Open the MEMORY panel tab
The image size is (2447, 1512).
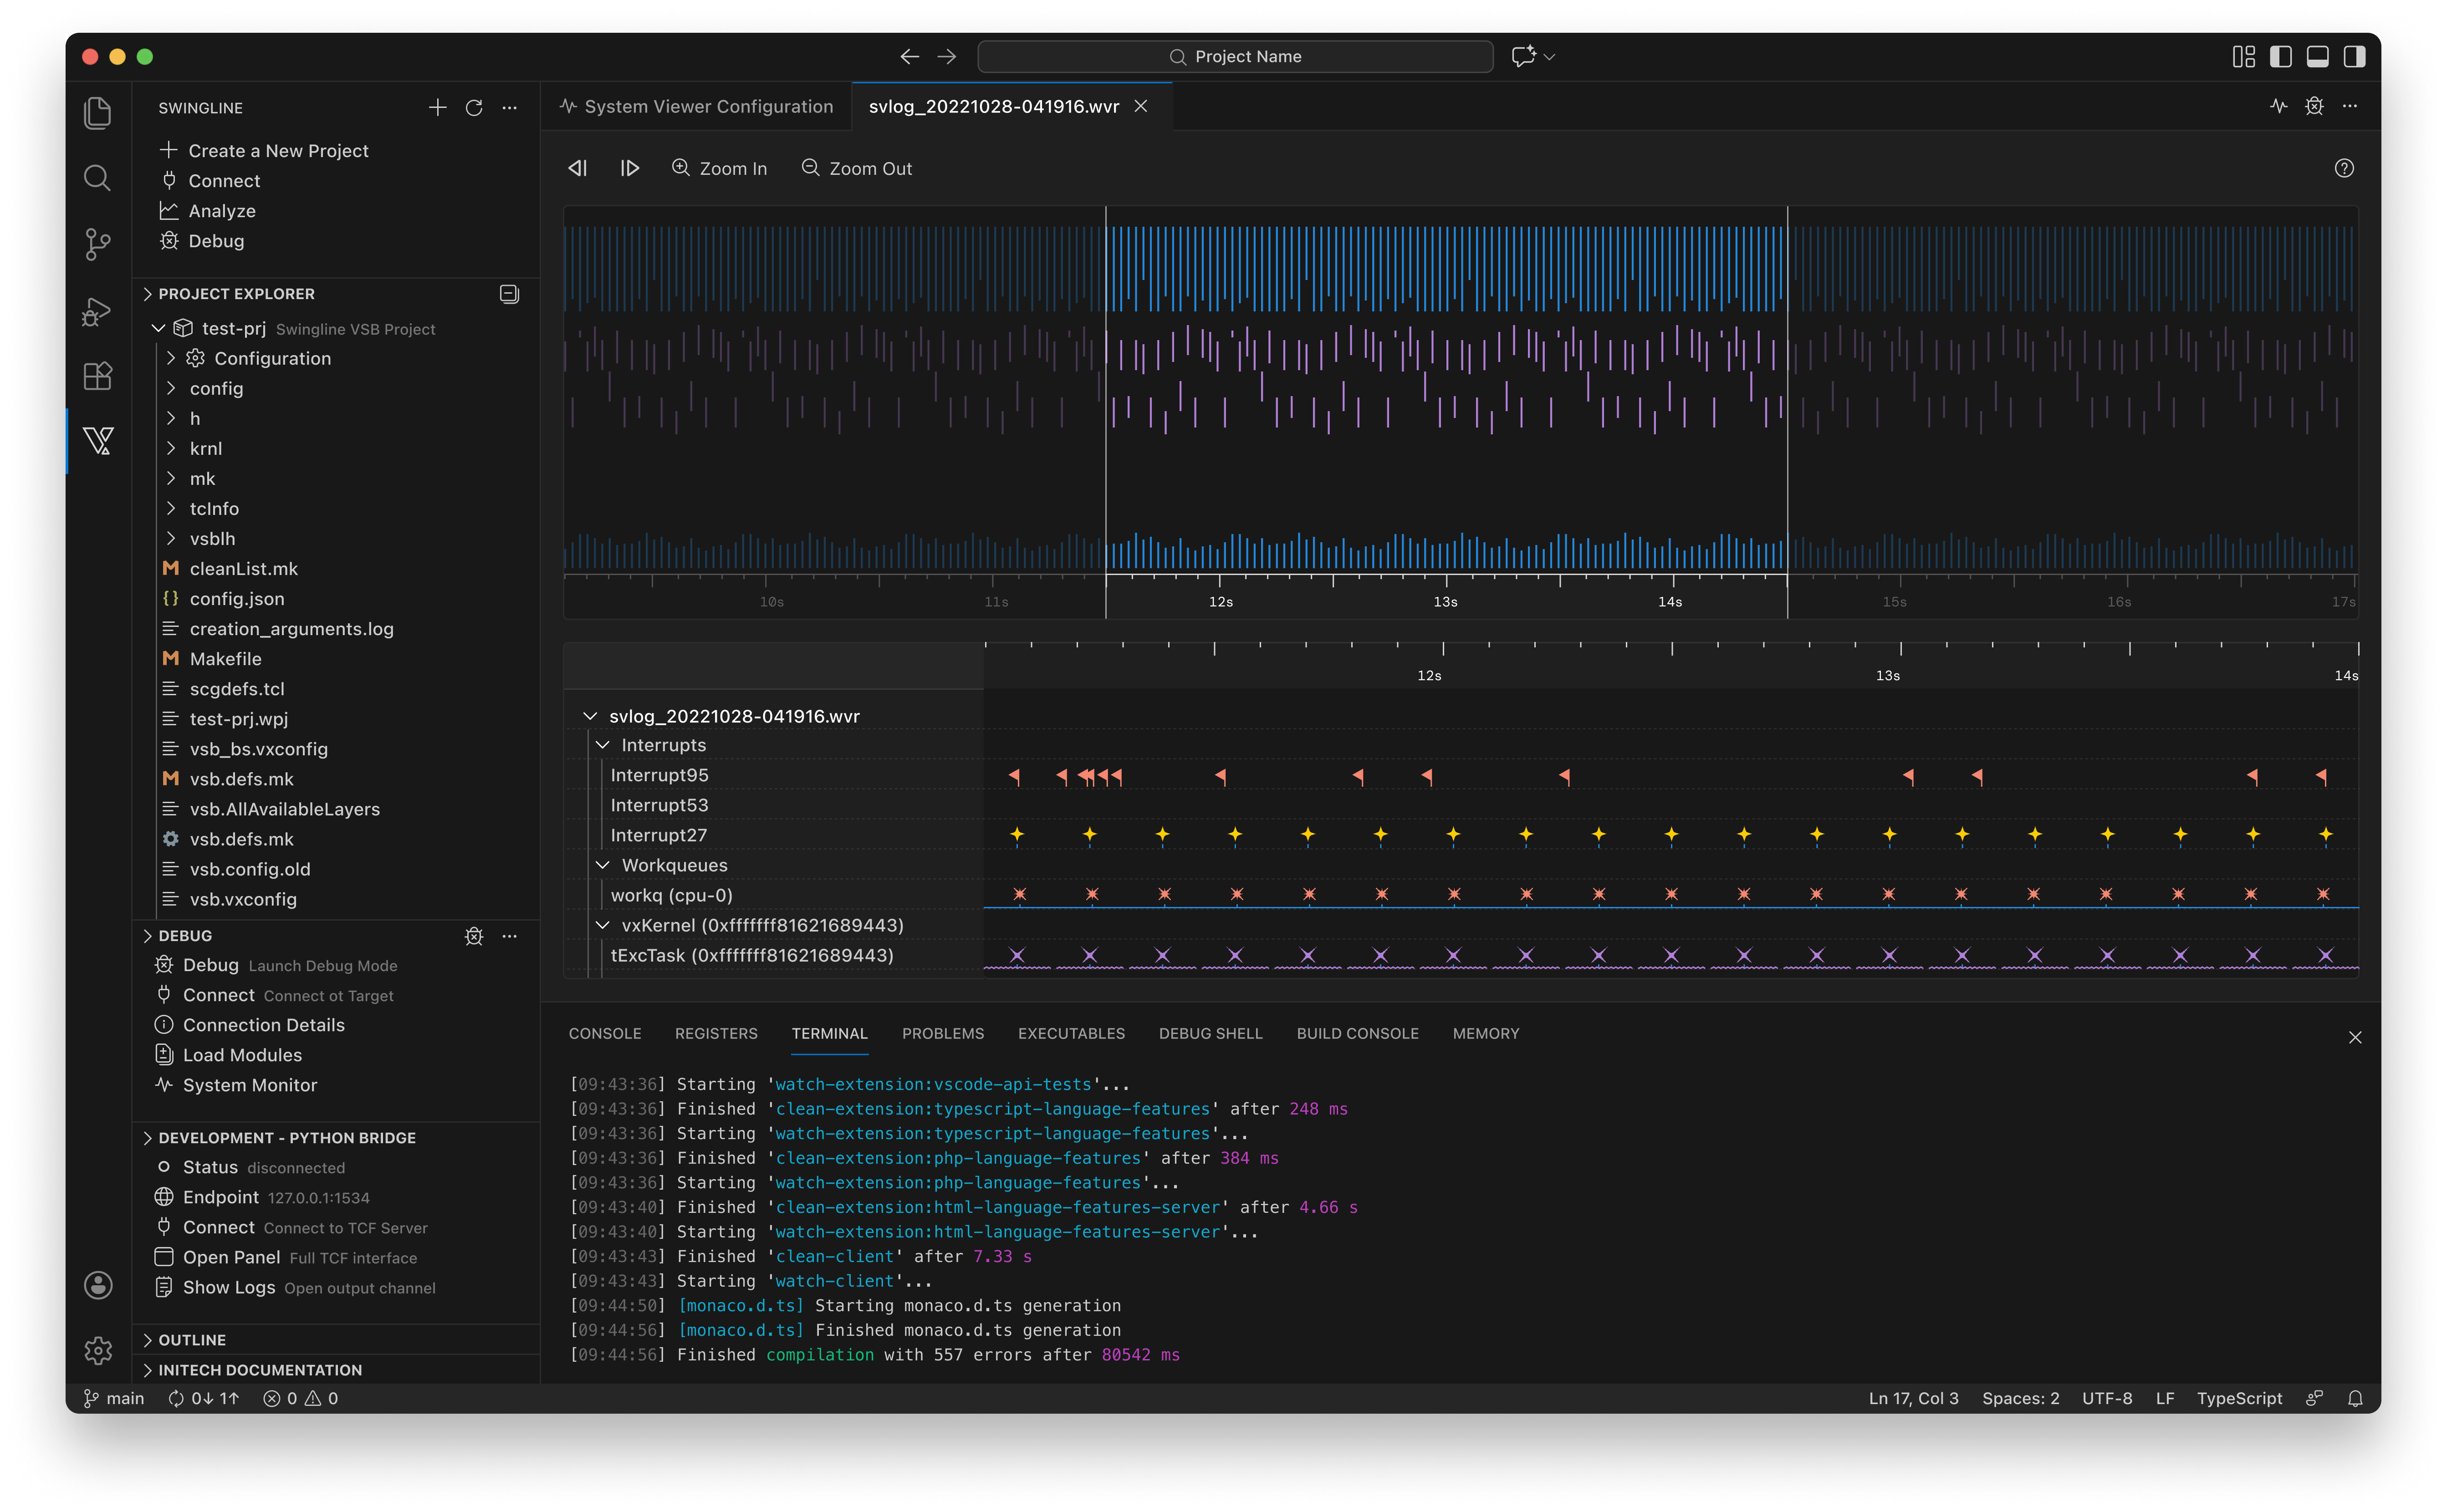1485,1034
